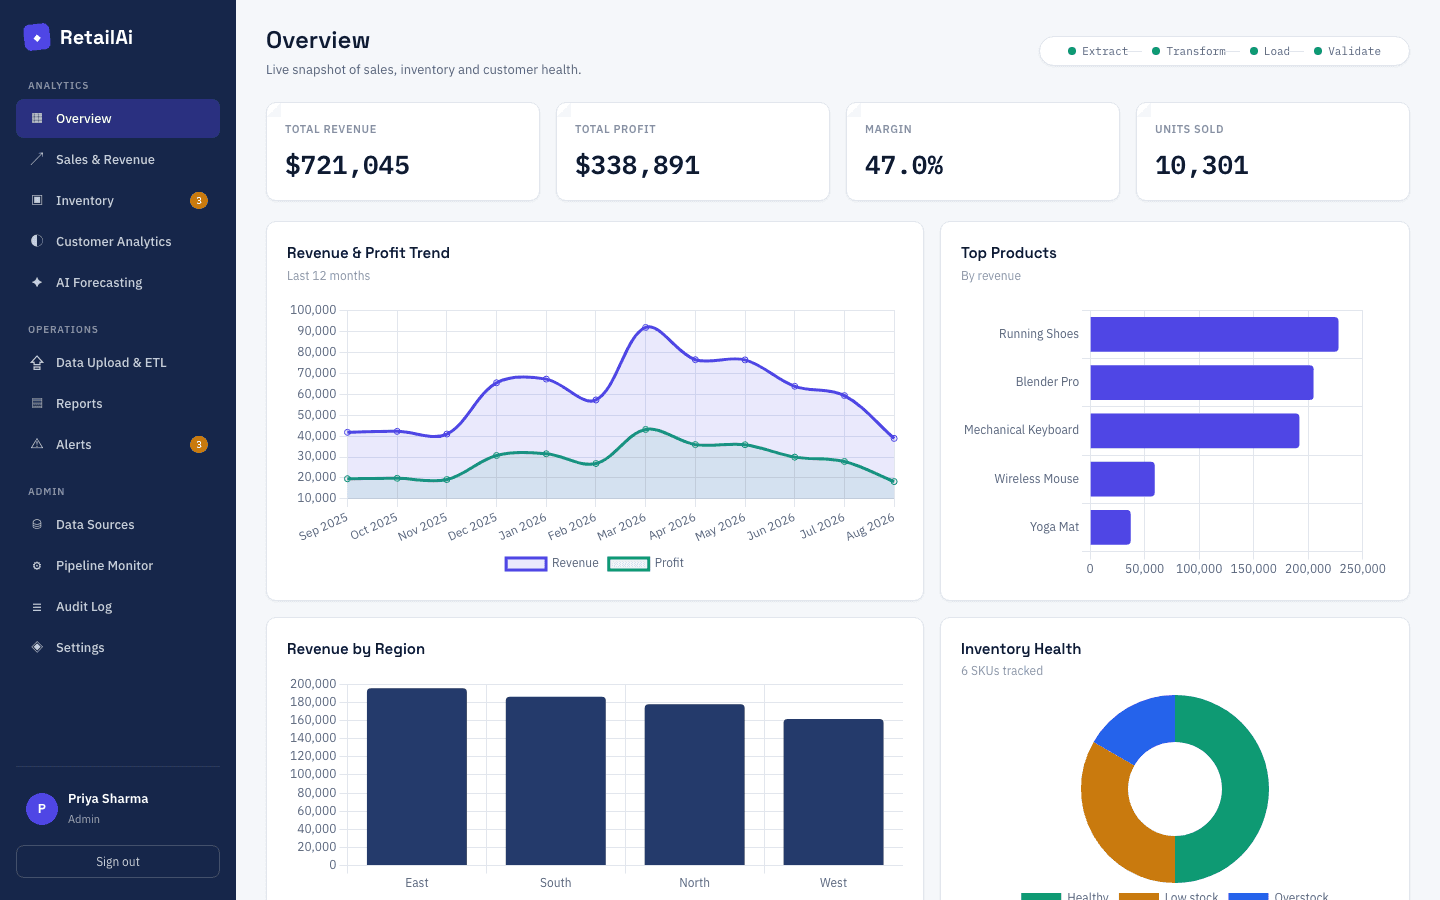Click the RetailAi logo icon
Viewport: 1440px width, 900px height.
37,37
